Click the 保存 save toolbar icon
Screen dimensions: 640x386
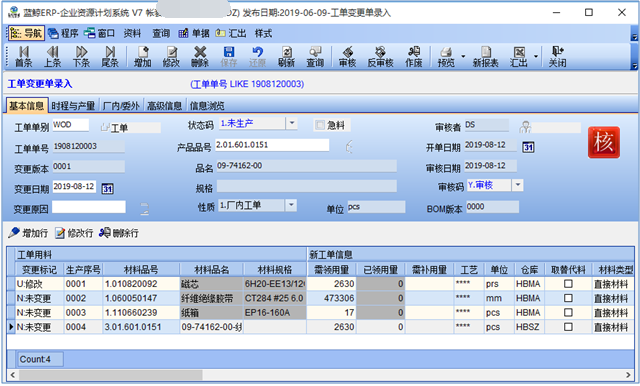pos(229,56)
